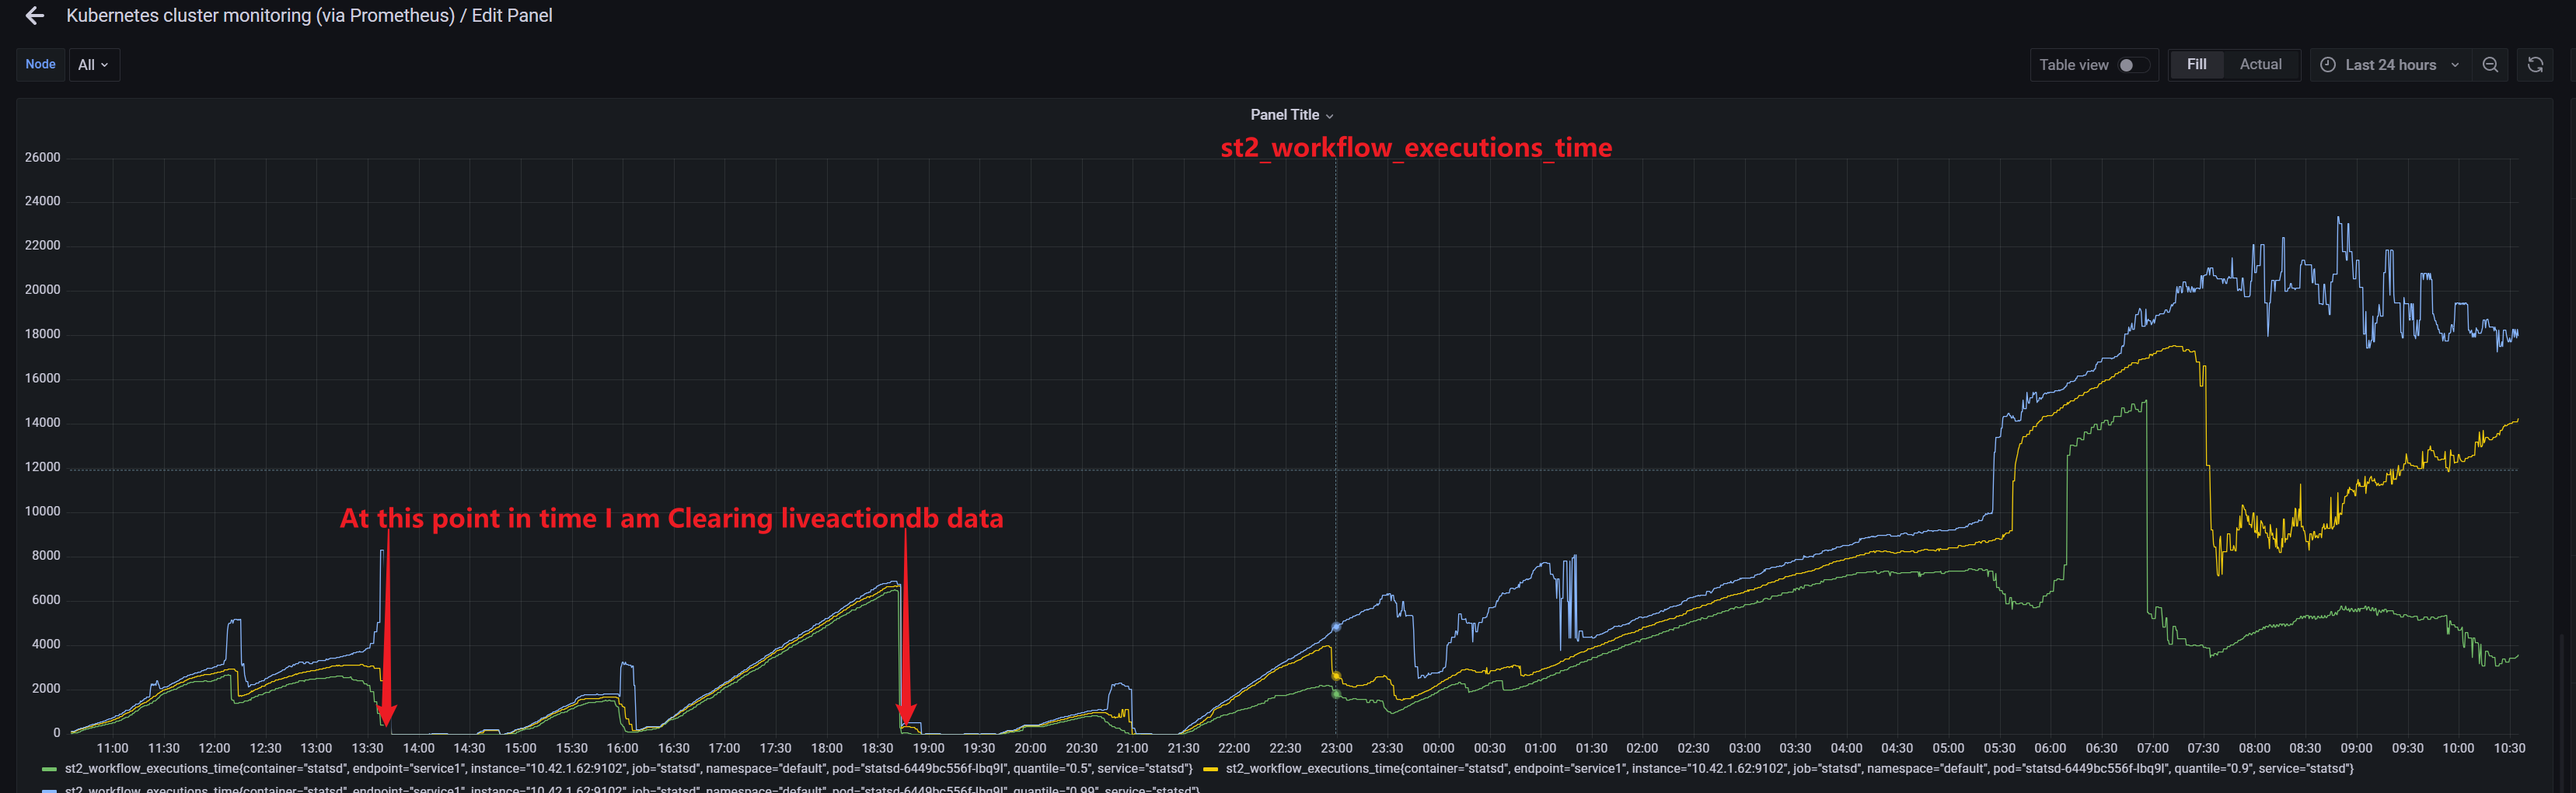
Task: Enable the Table view toggle
Action: [x=2135, y=65]
